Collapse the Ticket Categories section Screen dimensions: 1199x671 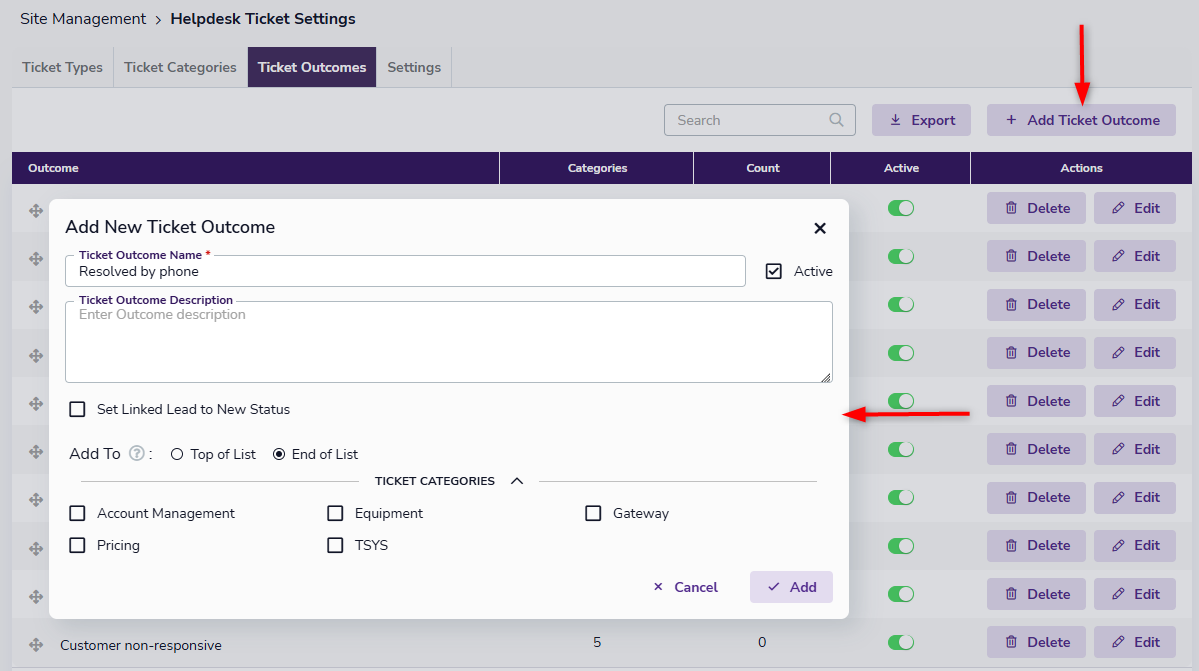(x=517, y=481)
